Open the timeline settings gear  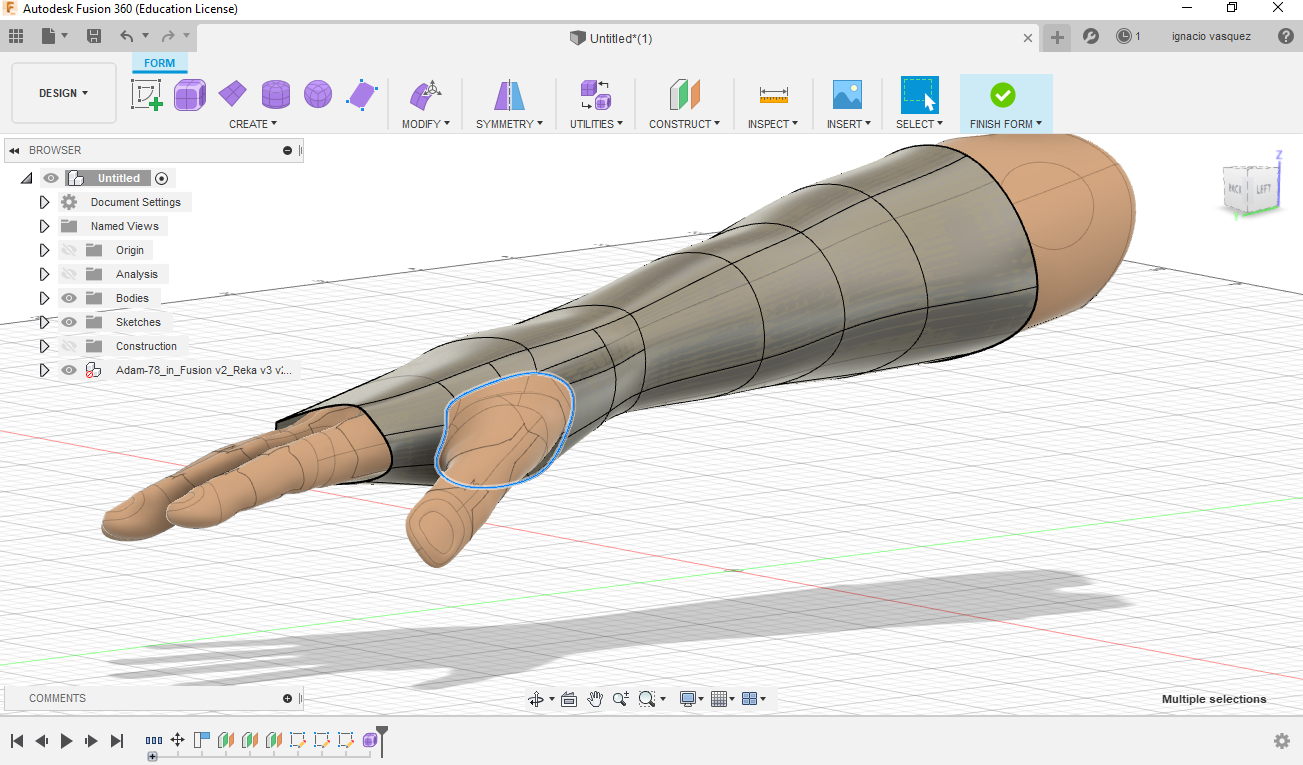click(x=1282, y=741)
